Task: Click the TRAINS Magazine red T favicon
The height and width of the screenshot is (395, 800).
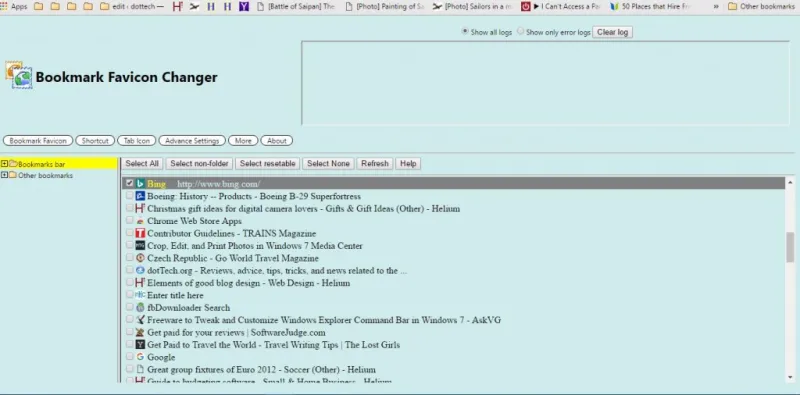Action: [x=140, y=233]
